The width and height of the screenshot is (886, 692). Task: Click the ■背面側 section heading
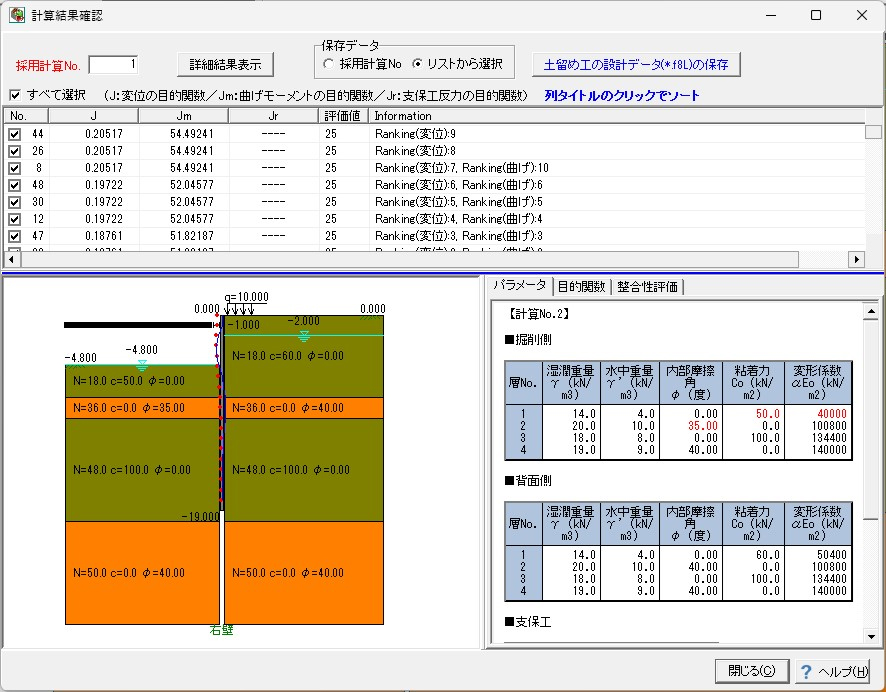(528, 481)
